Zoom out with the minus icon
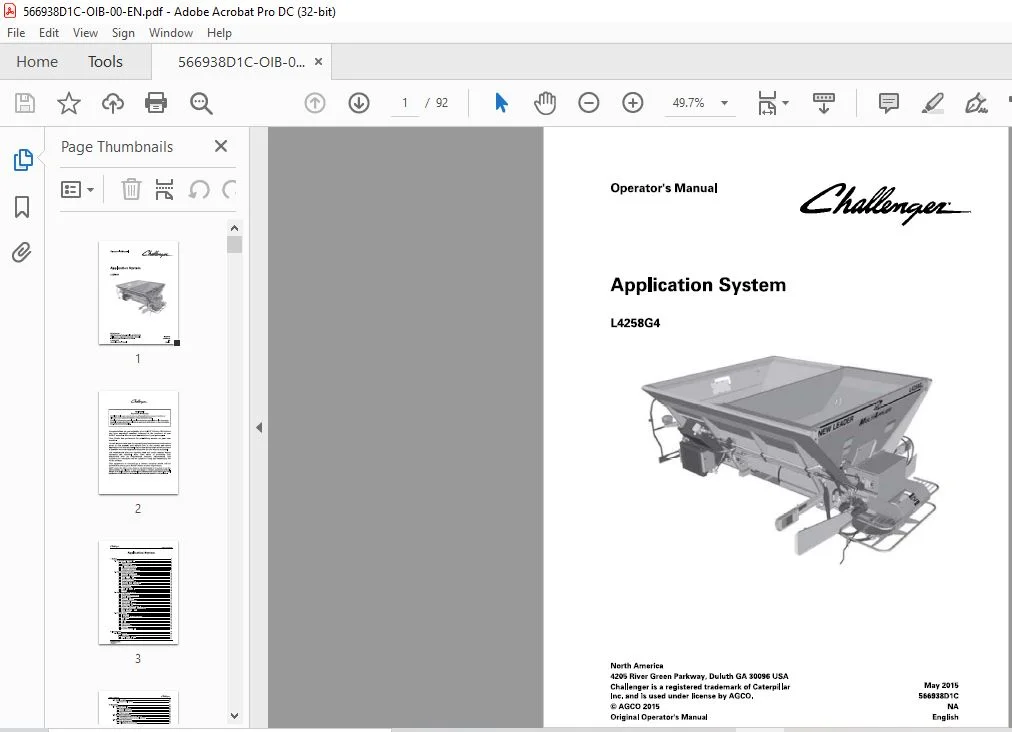The height and width of the screenshot is (732, 1012). coord(589,103)
